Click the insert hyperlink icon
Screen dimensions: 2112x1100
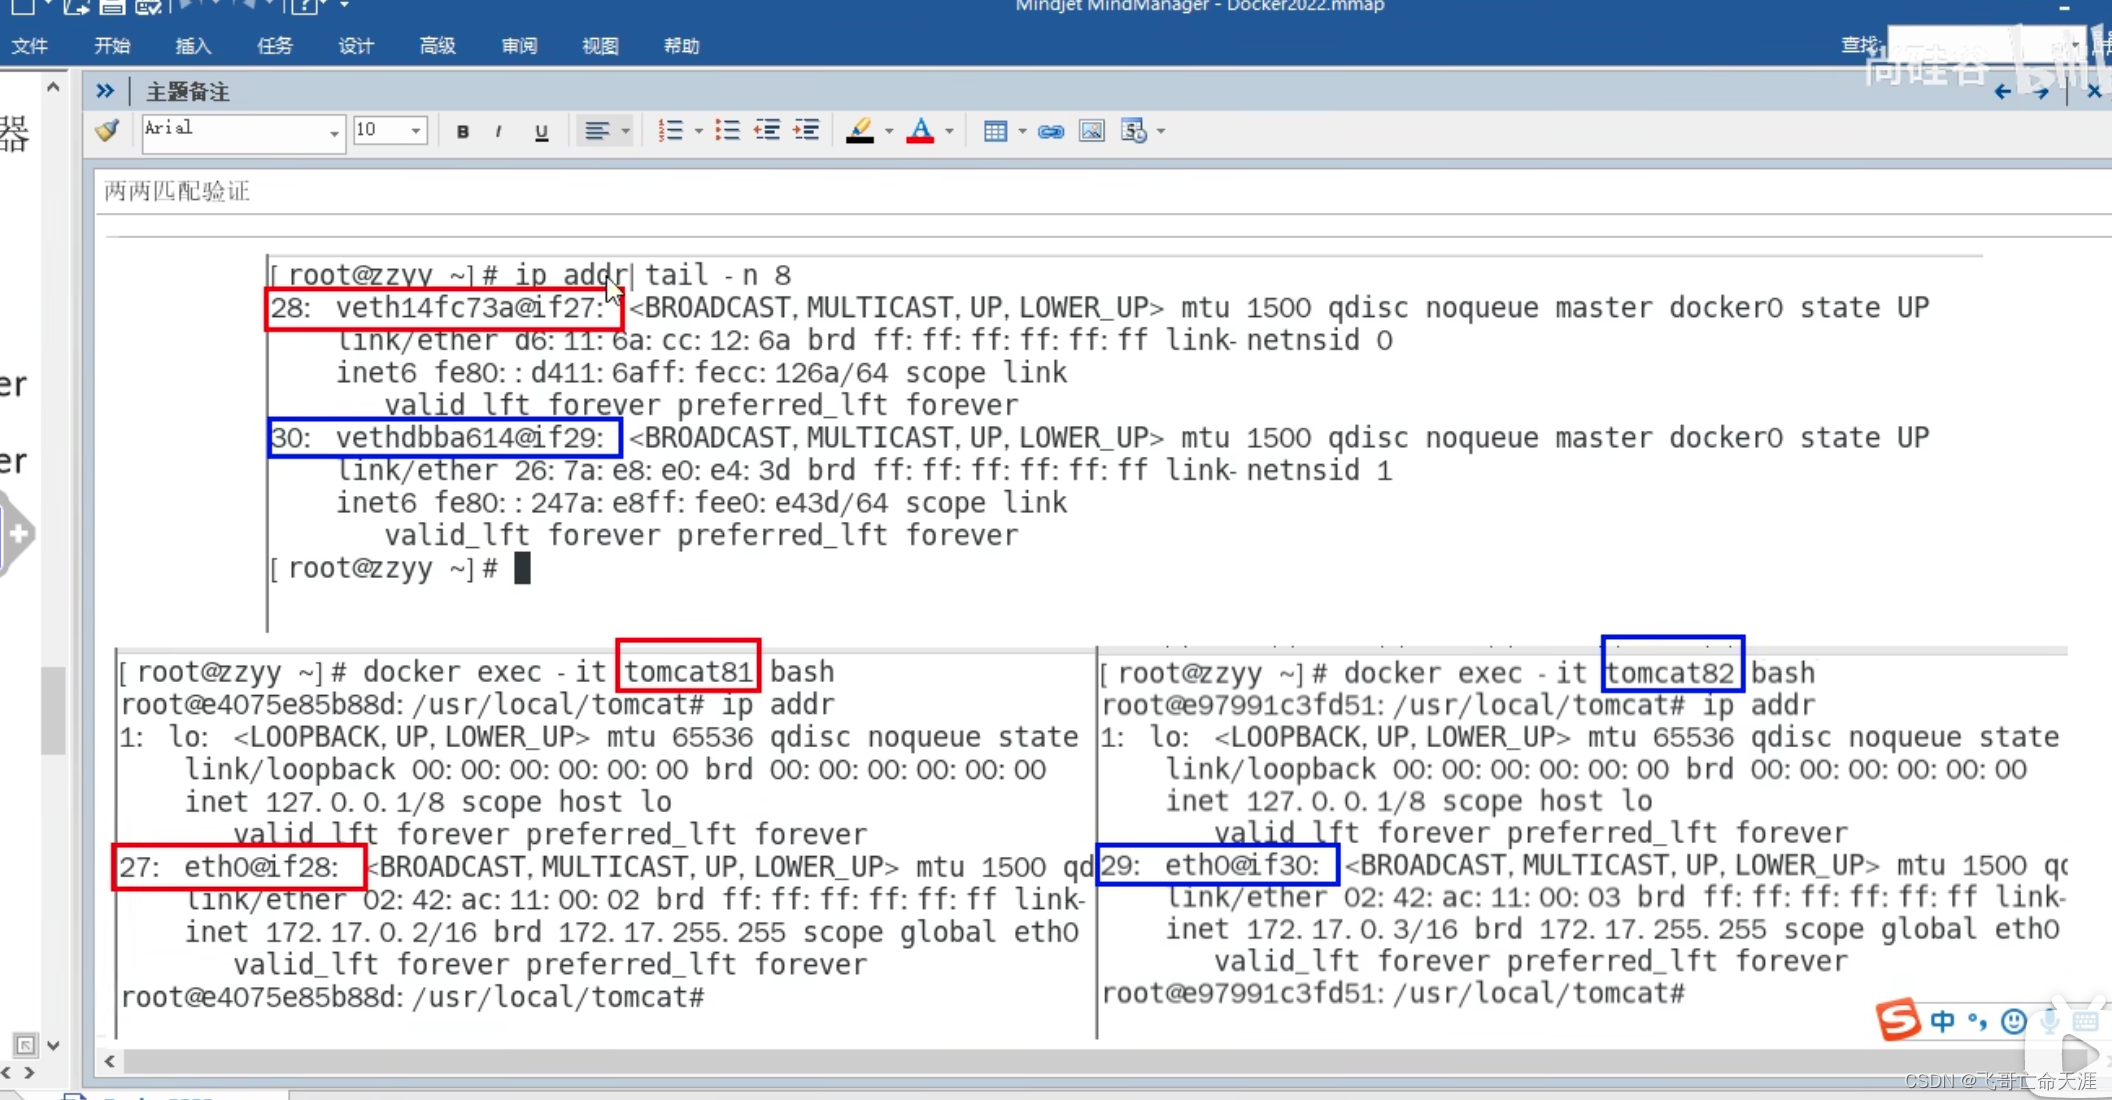[x=1049, y=131]
